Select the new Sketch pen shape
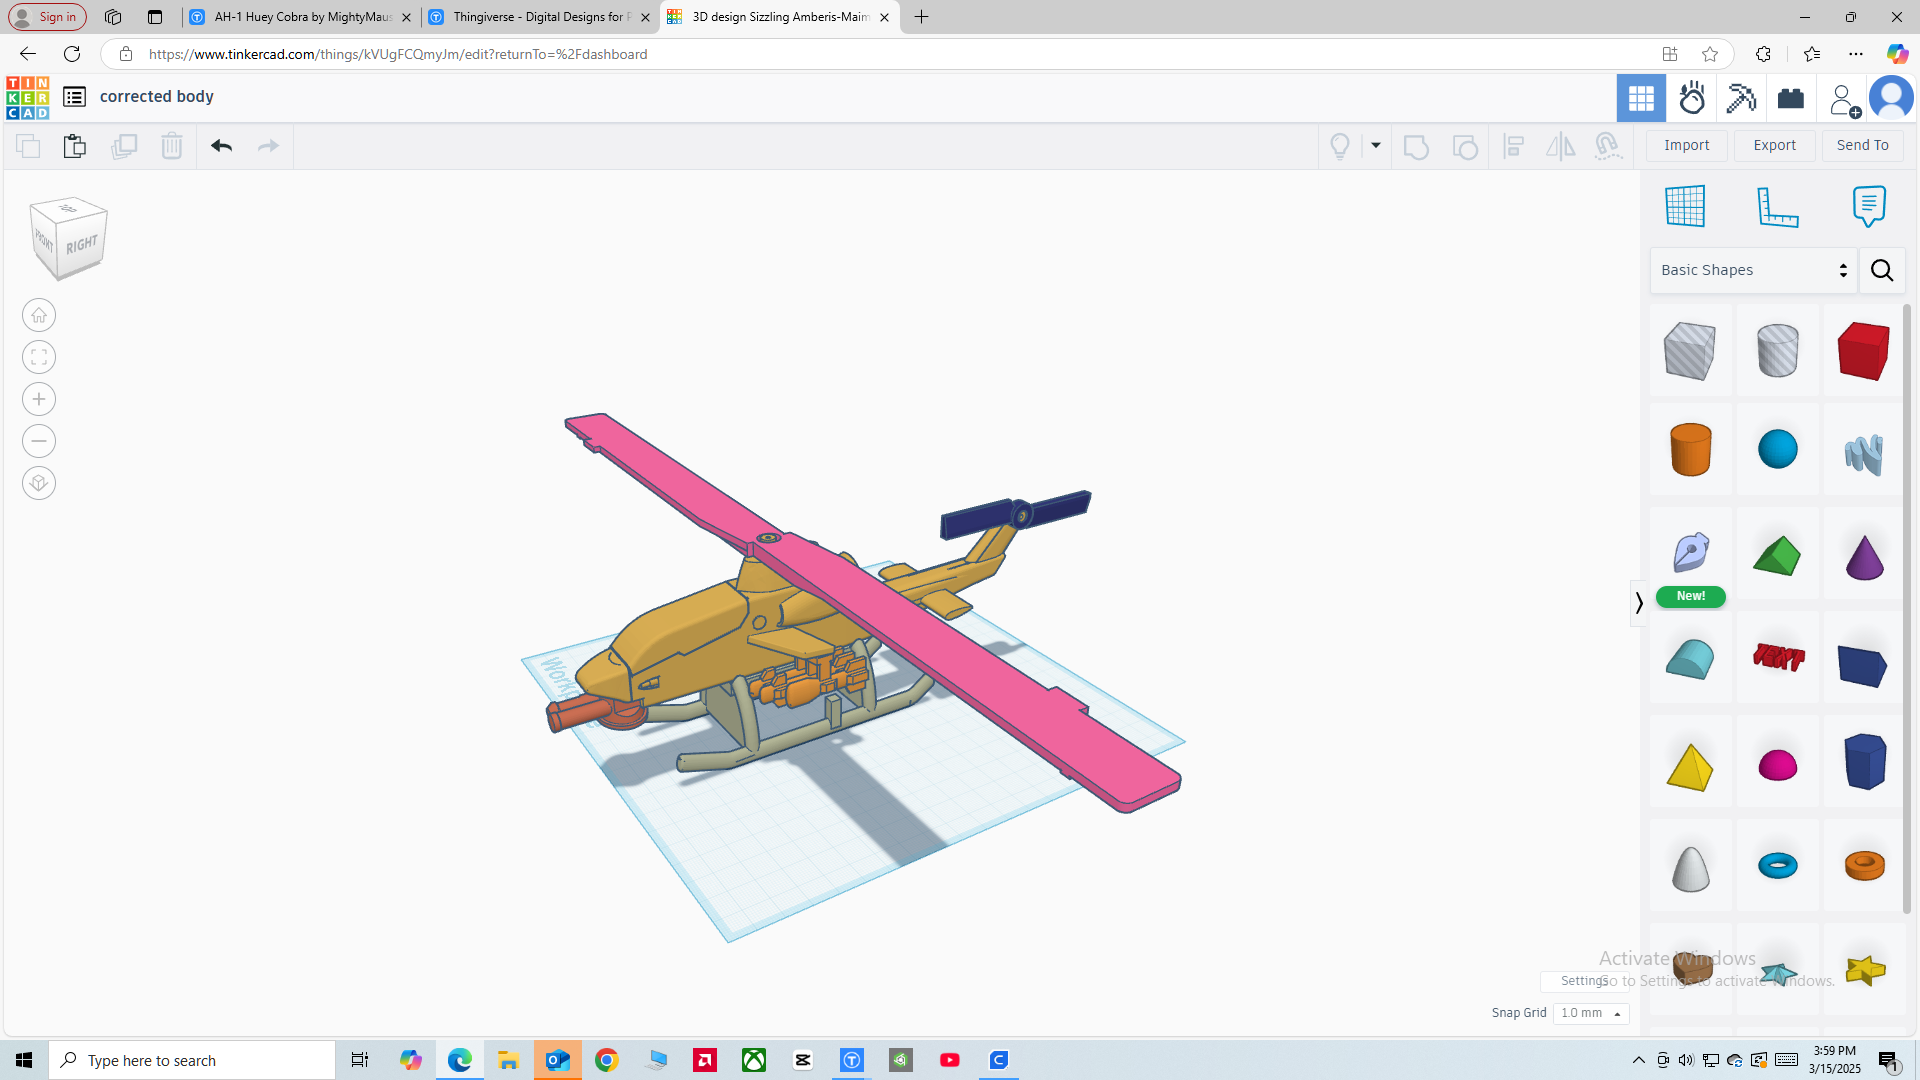 [x=1690, y=553]
